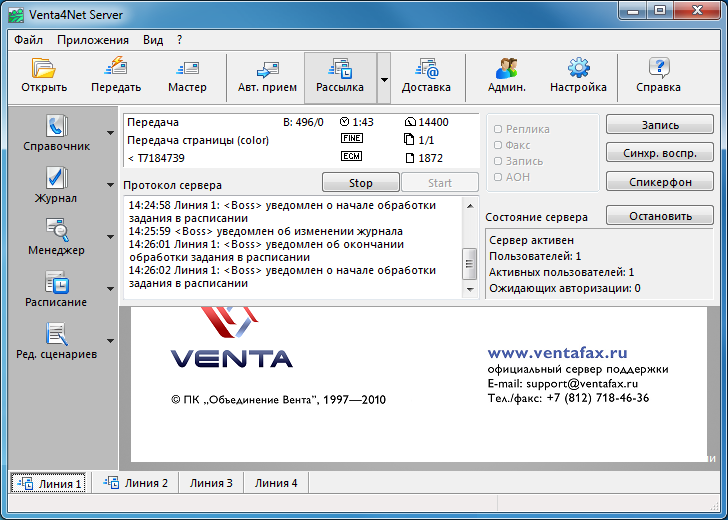728x522 pixels.
Task: Enable Авт. прием auto-receive icon
Action: pyautogui.click(x=267, y=70)
